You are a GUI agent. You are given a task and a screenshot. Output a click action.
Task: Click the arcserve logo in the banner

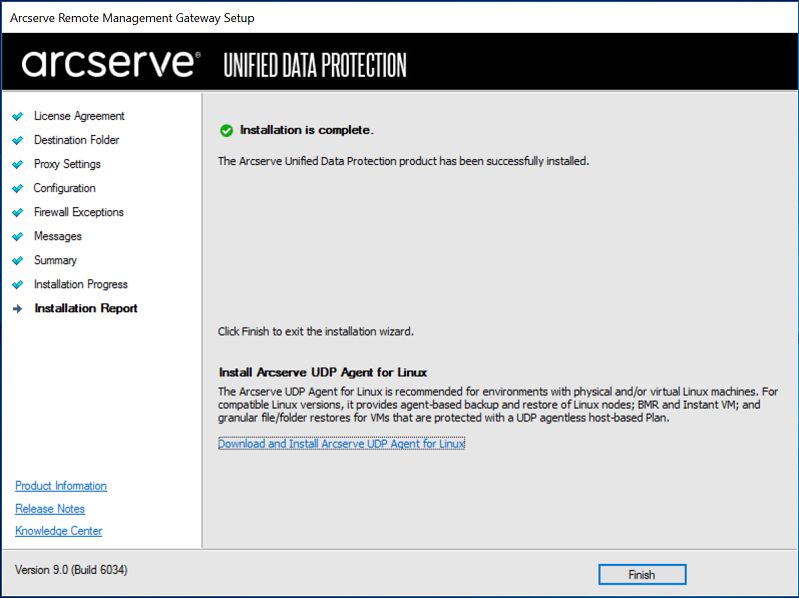click(x=111, y=63)
